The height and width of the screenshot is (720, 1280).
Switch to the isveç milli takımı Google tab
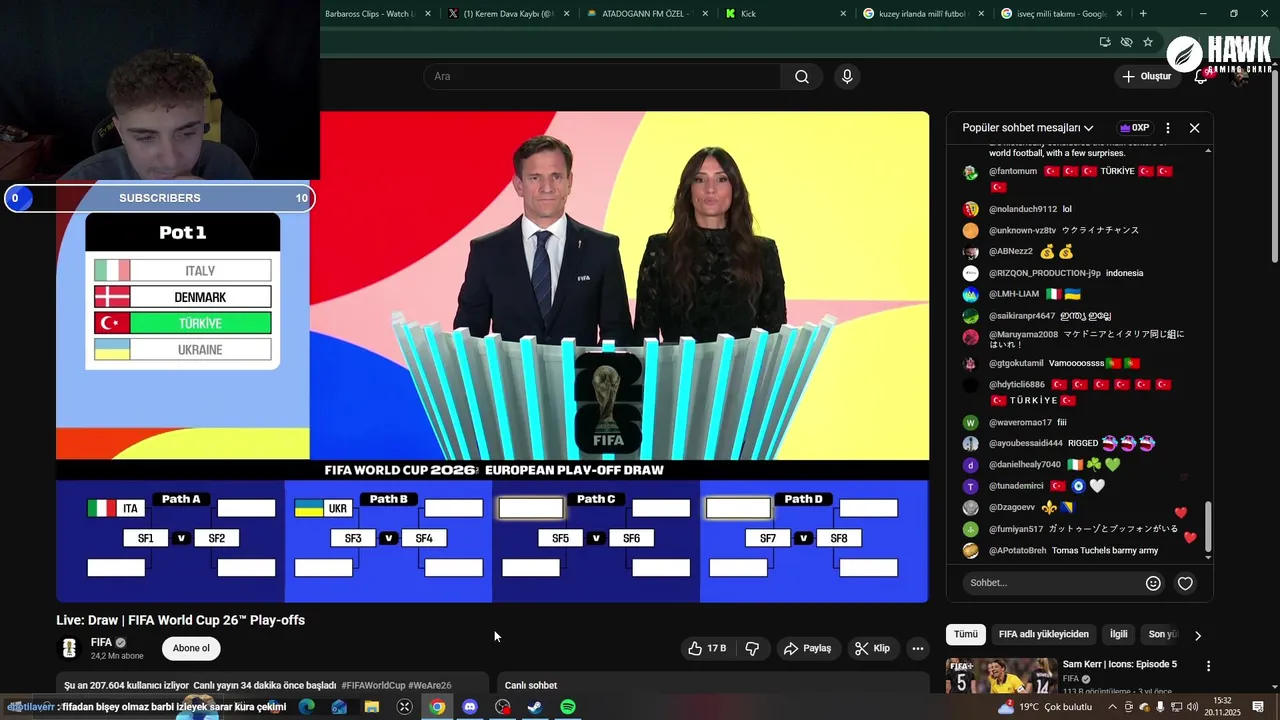(x=1060, y=14)
